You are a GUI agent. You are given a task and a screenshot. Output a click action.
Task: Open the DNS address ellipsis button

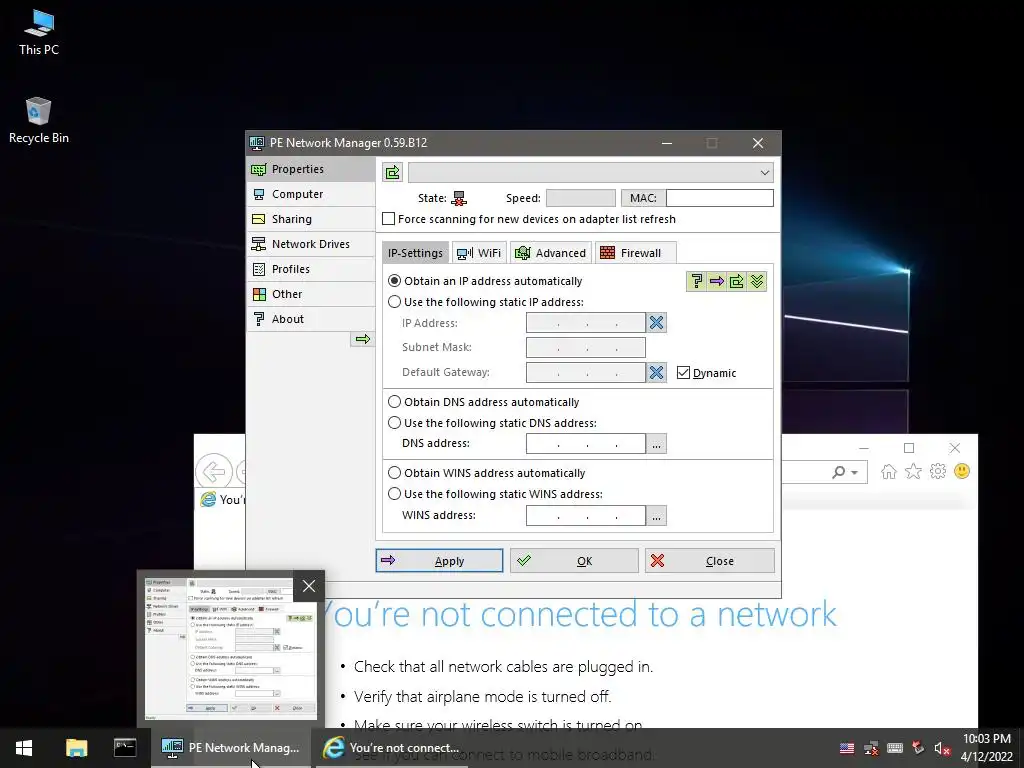(x=656, y=444)
